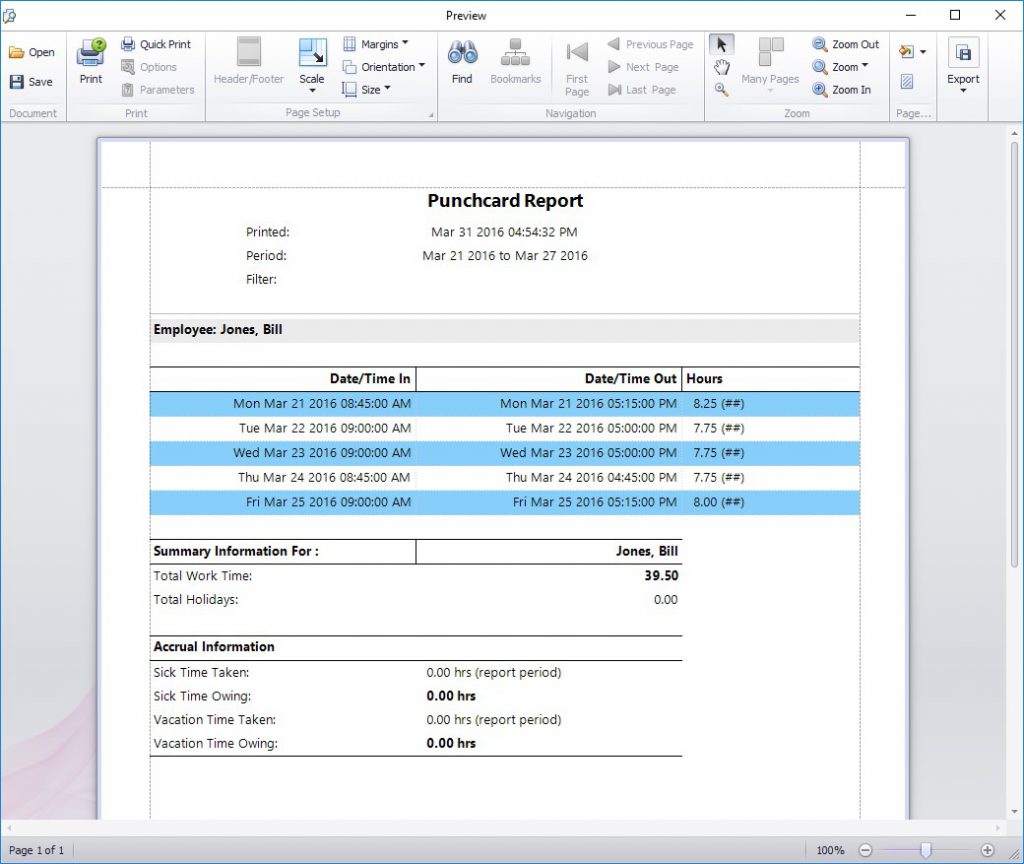This screenshot has width=1024, height=864.
Task: Click the Date/Time In column header
Action: point(370,379)
